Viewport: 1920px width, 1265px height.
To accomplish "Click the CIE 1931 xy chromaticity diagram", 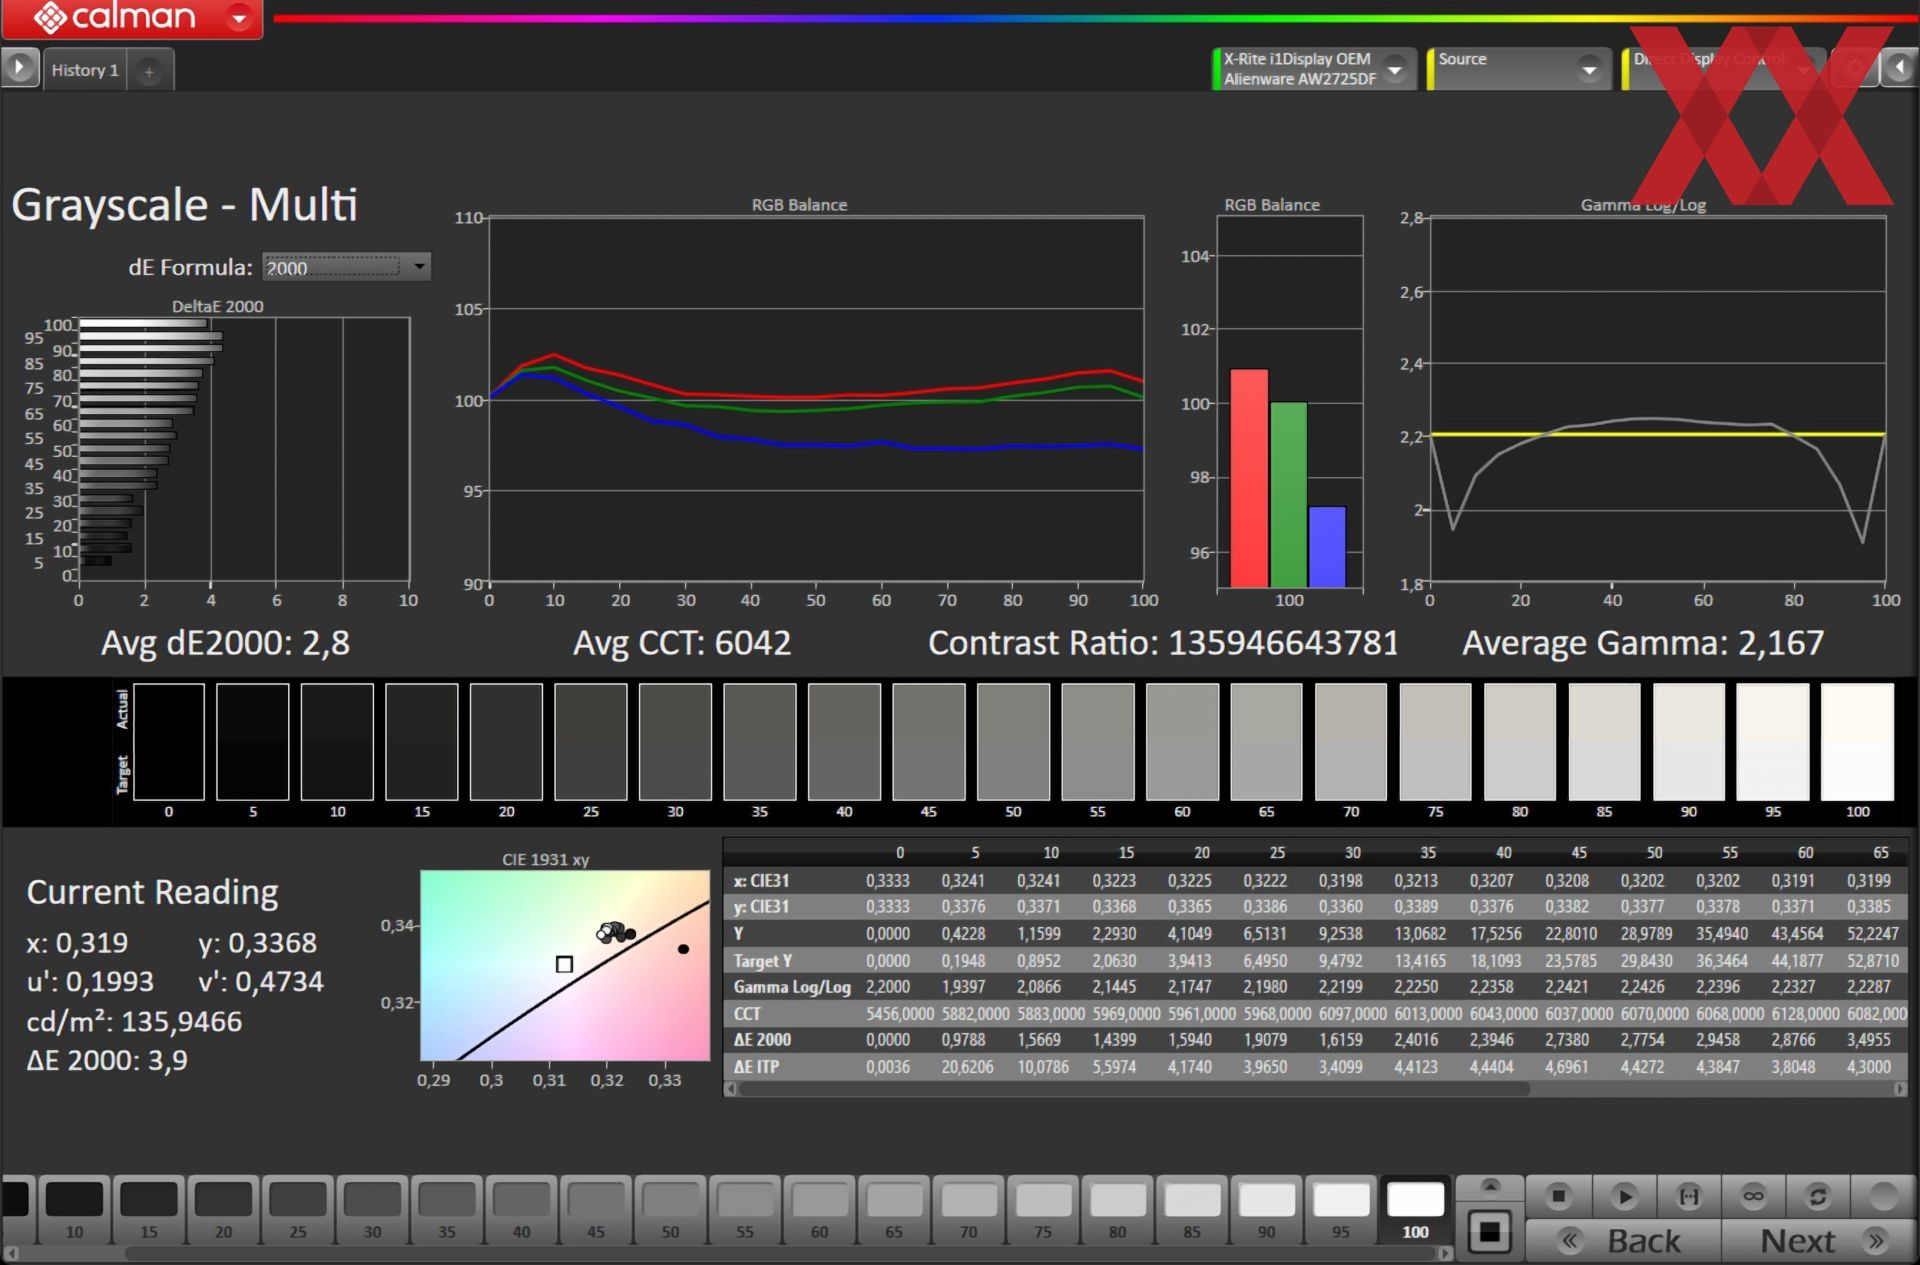I will 565,965.
